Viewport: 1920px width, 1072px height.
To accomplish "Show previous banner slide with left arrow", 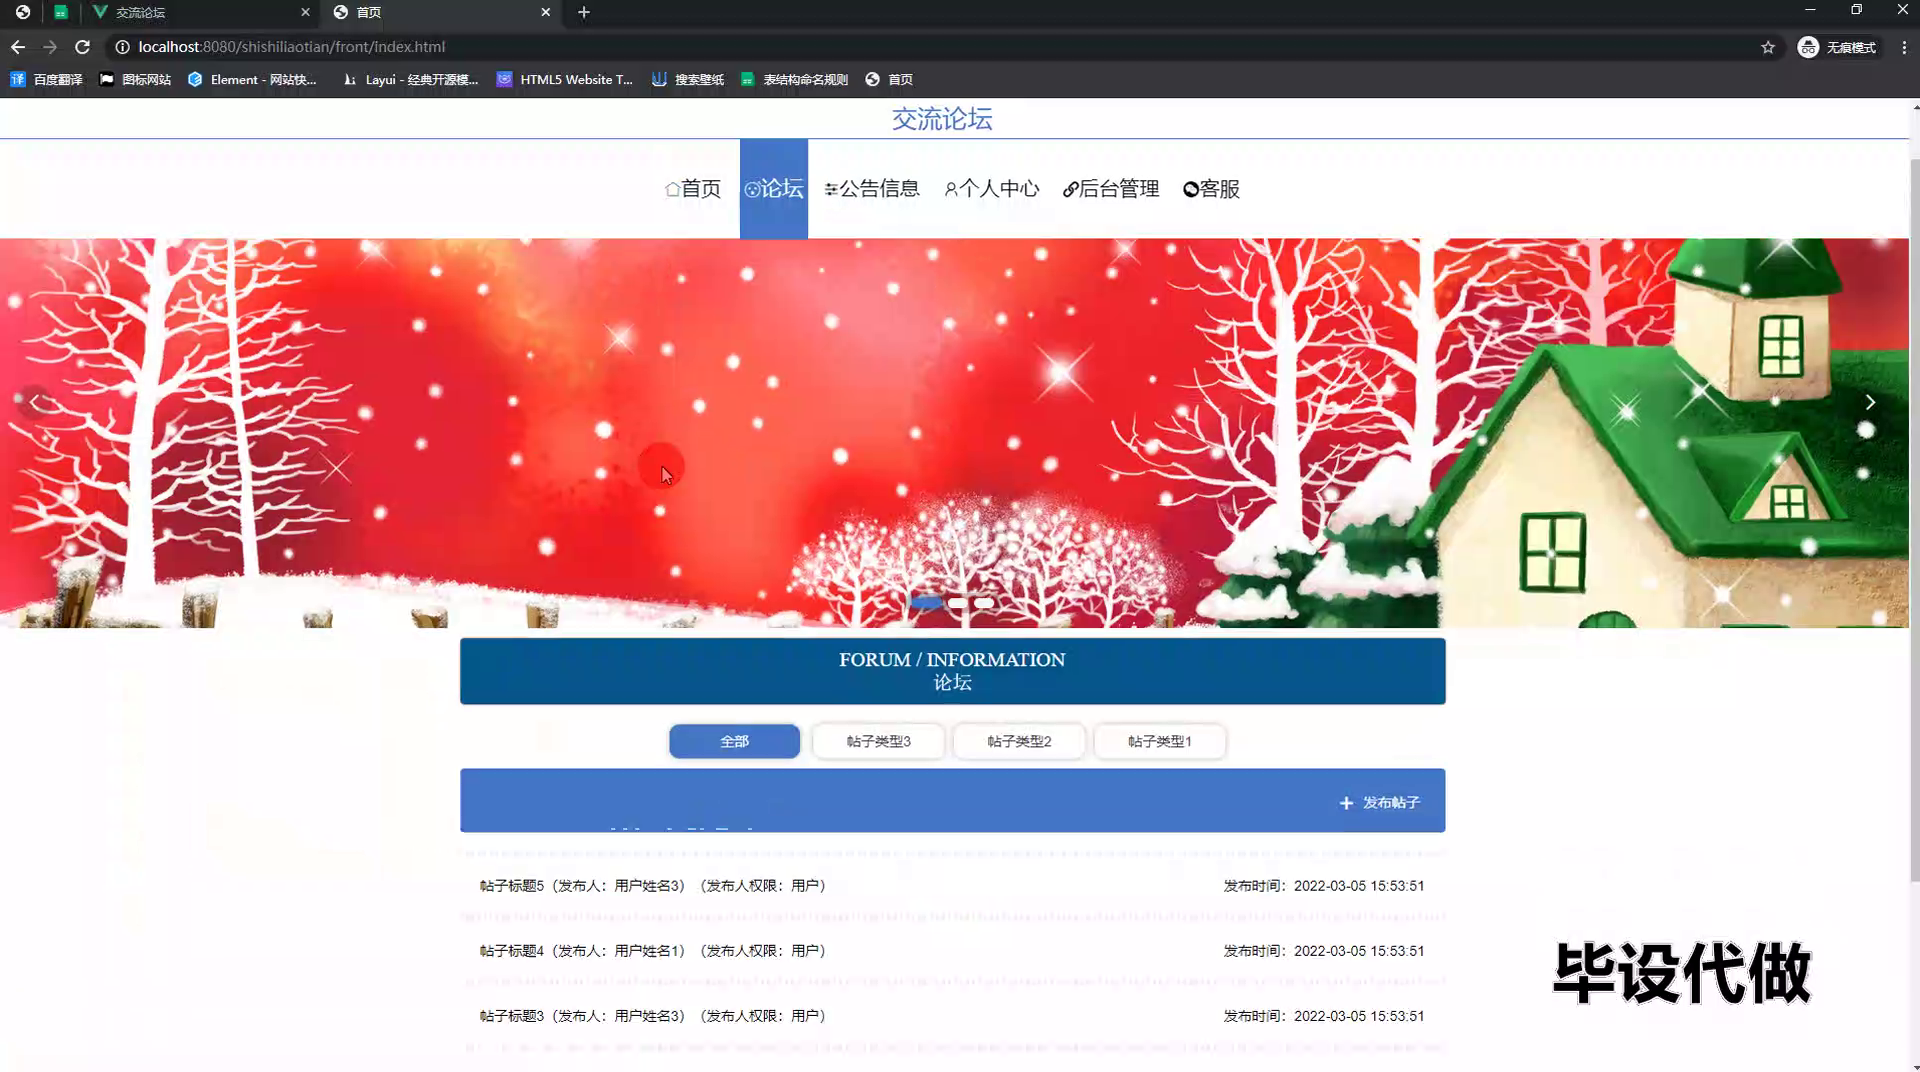I will 35,402.
